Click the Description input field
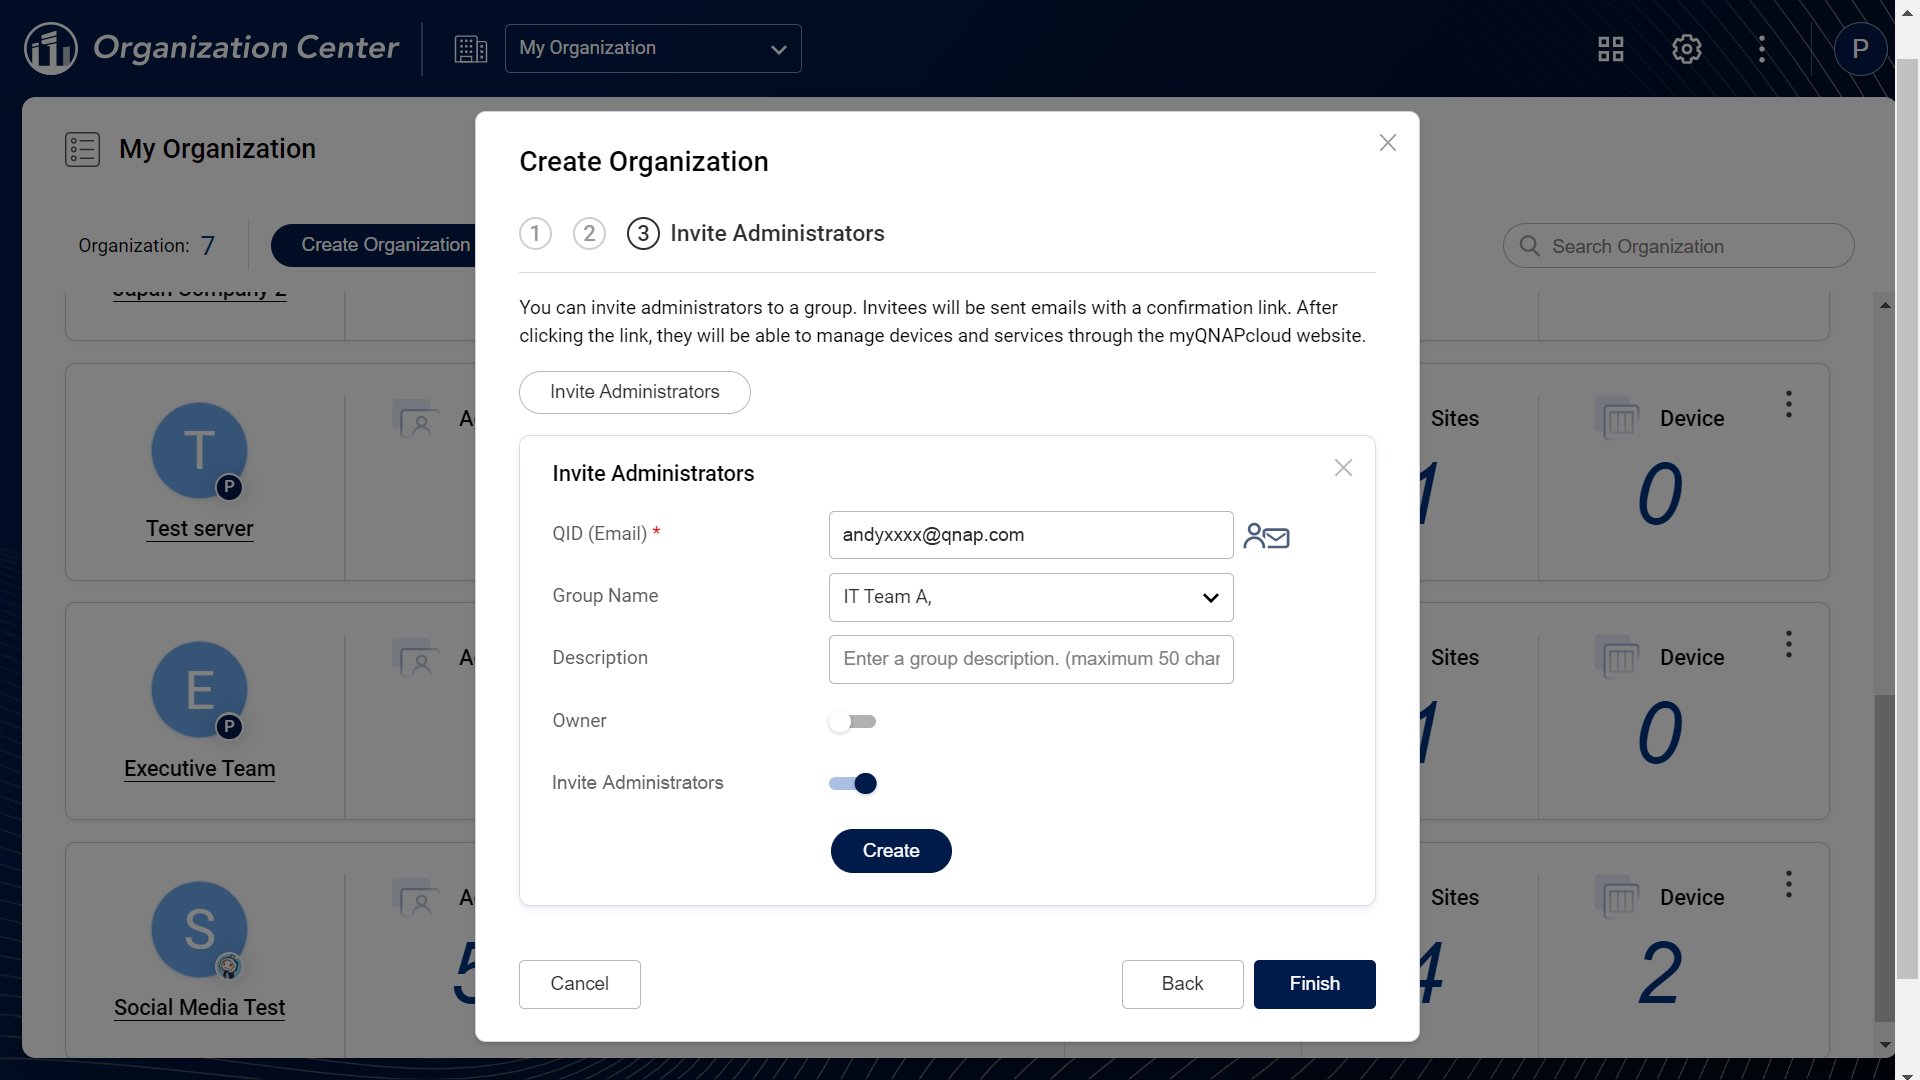 tap(1030, 659)
